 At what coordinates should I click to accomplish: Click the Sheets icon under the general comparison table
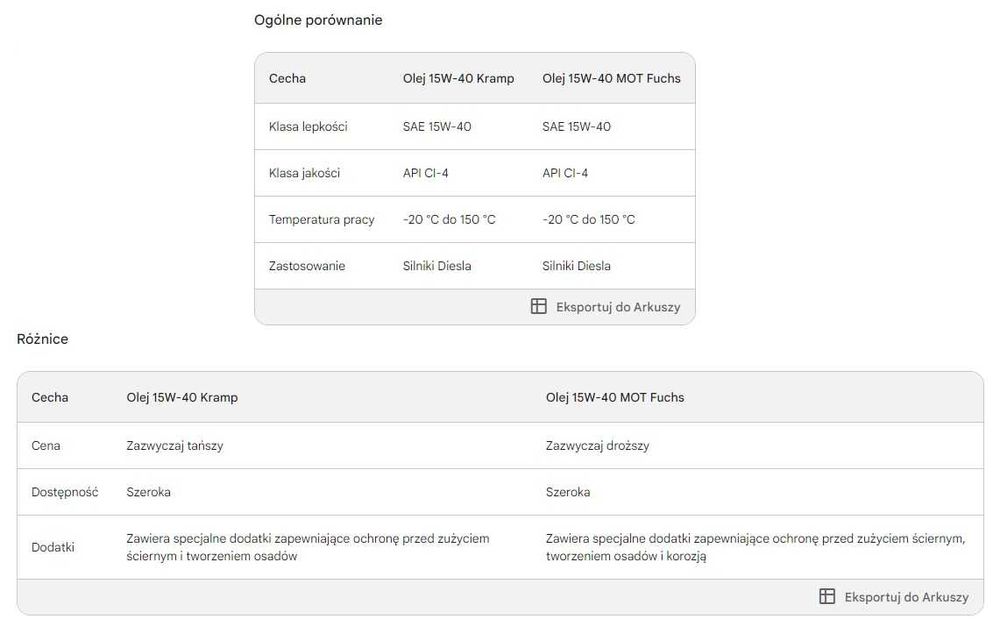(539, 307)
